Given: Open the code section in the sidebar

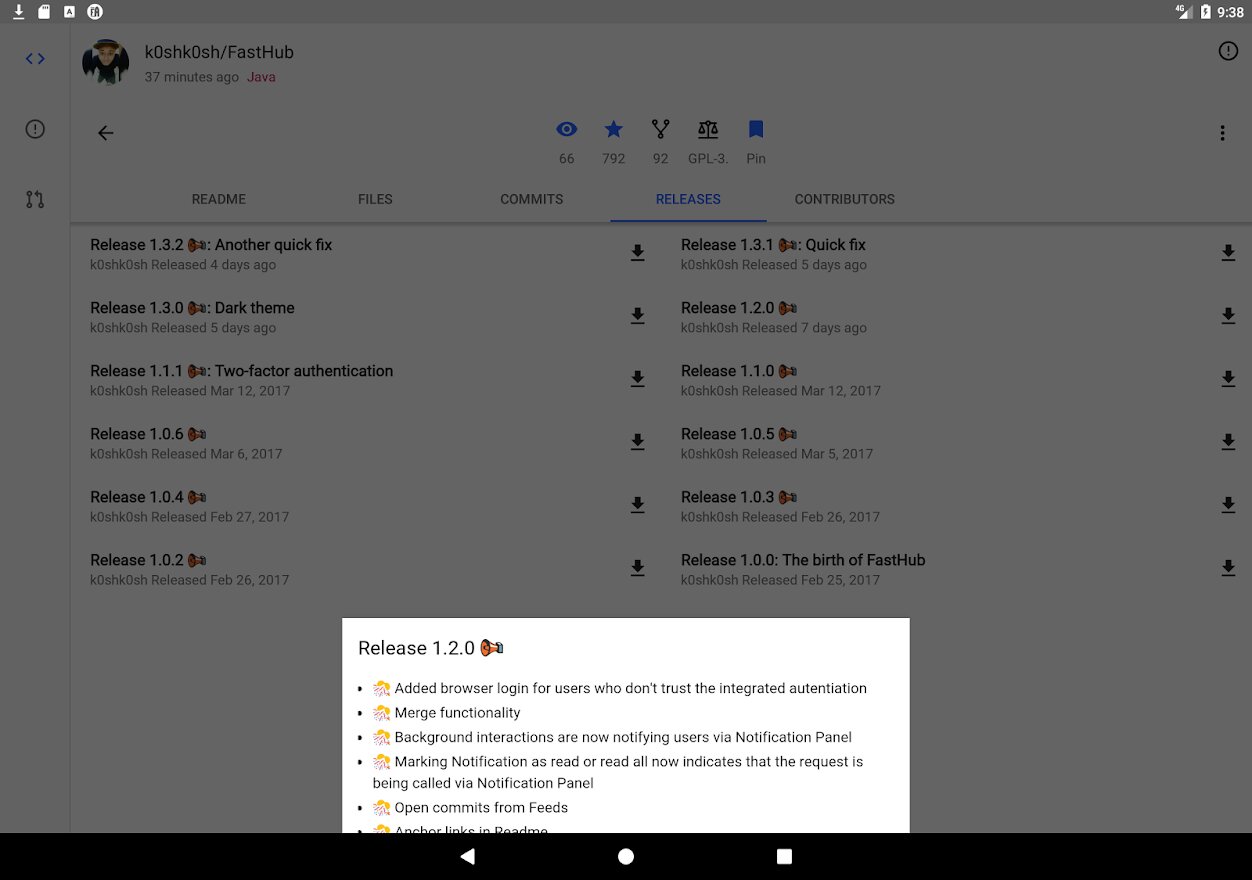Looking at the screenshot, I should (35, 59).
